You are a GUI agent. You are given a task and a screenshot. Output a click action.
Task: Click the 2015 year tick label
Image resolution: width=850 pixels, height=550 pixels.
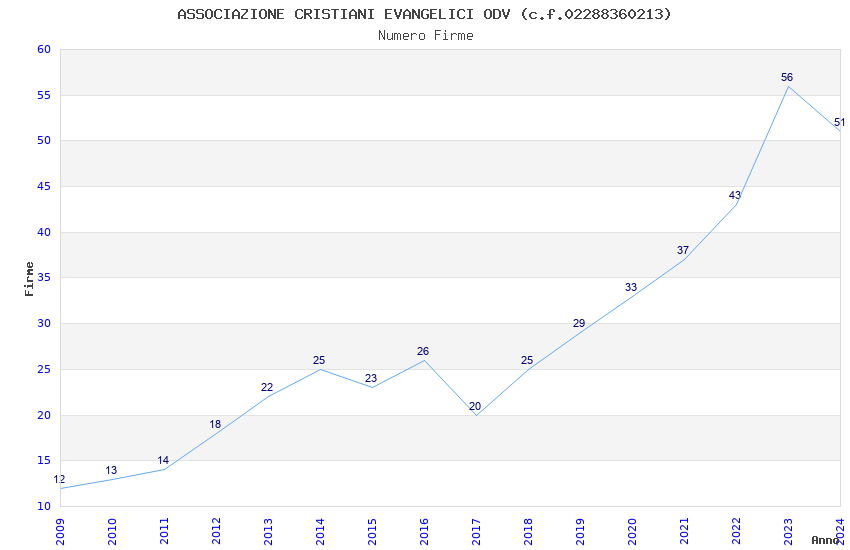coord(372,532)
